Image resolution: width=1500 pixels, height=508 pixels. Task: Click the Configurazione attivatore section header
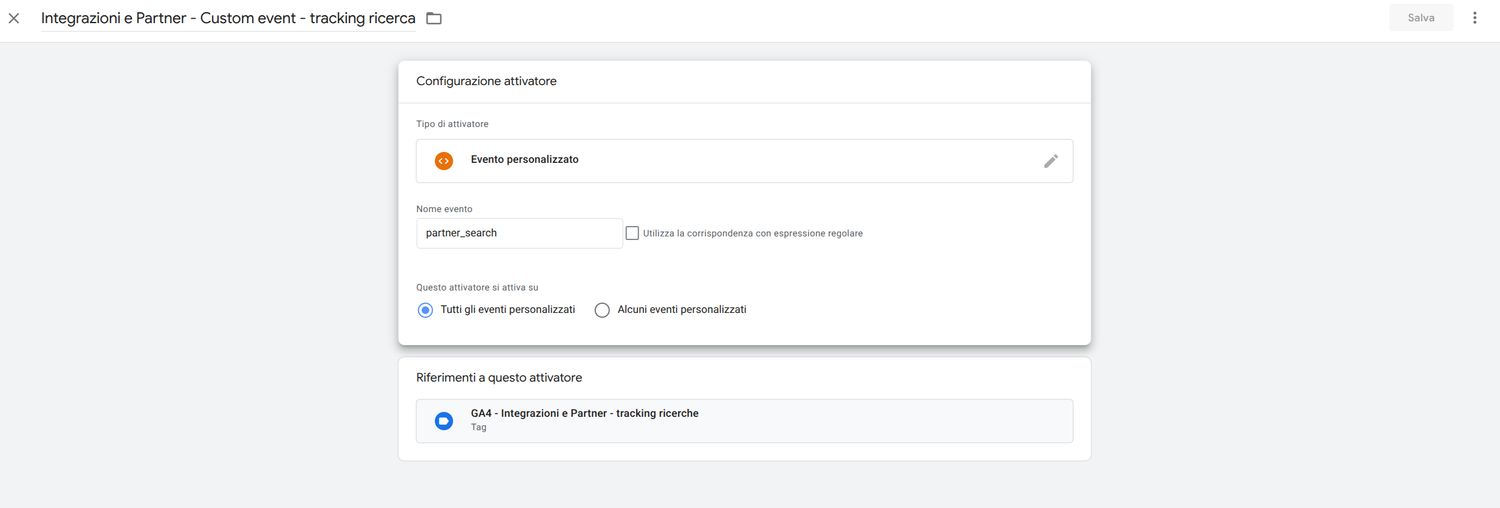coord(486,81)
